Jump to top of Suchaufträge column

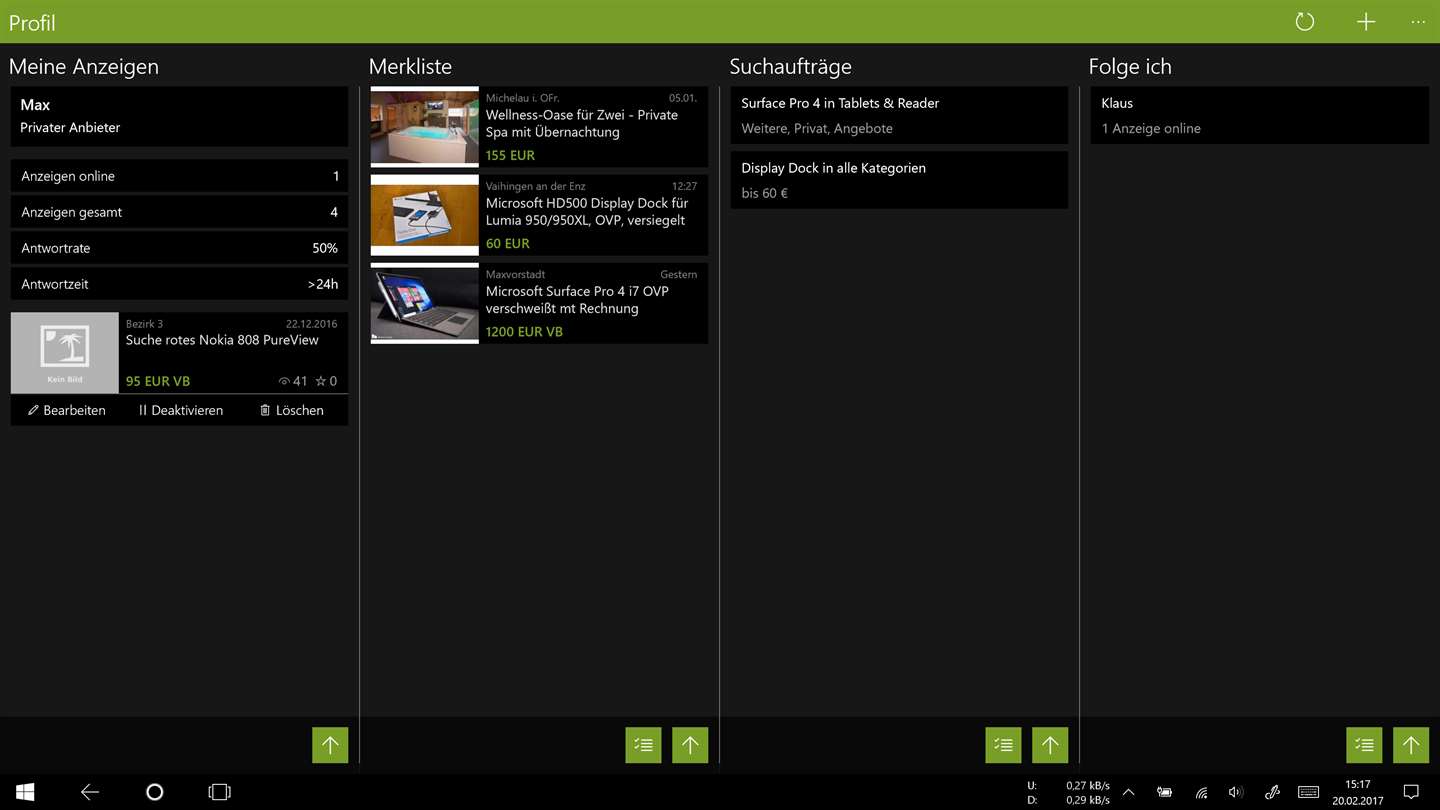[x=1050, y=745]
